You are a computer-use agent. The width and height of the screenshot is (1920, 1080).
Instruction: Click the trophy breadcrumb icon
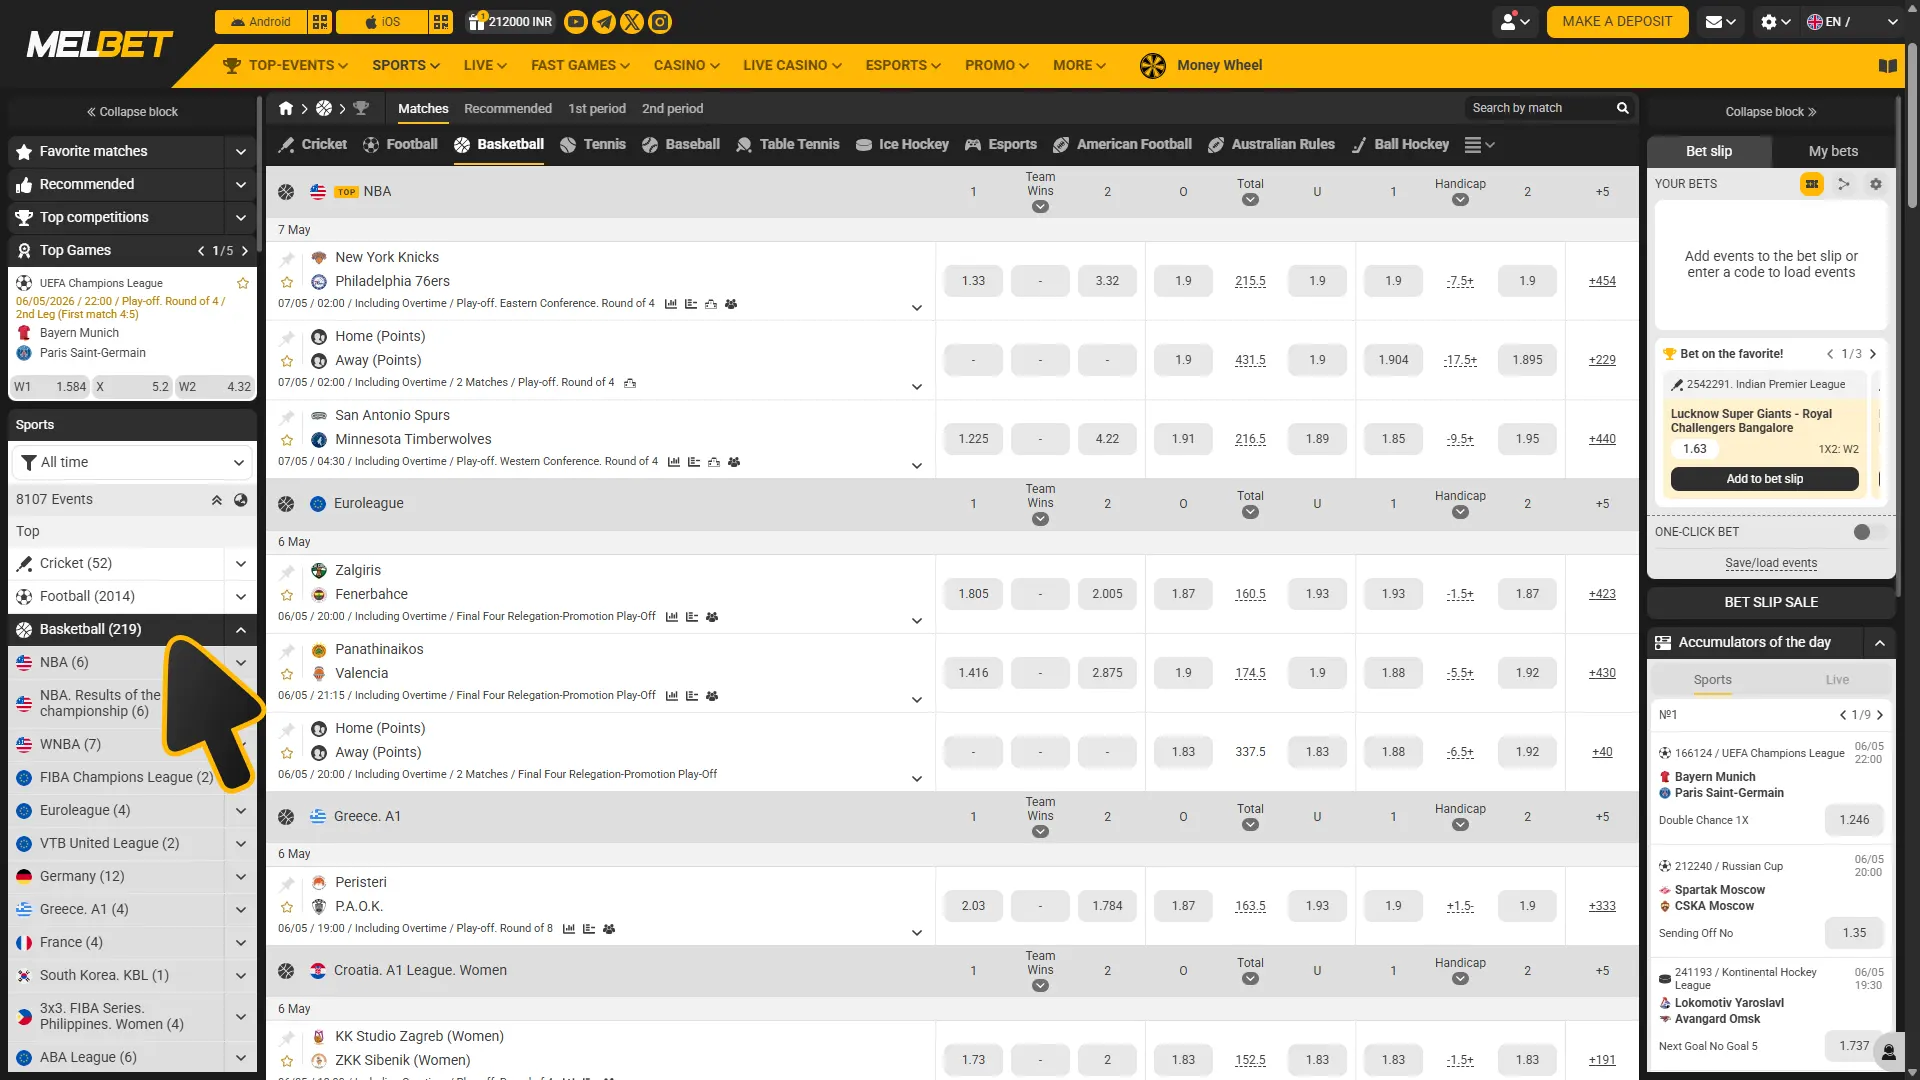[361, 108]
